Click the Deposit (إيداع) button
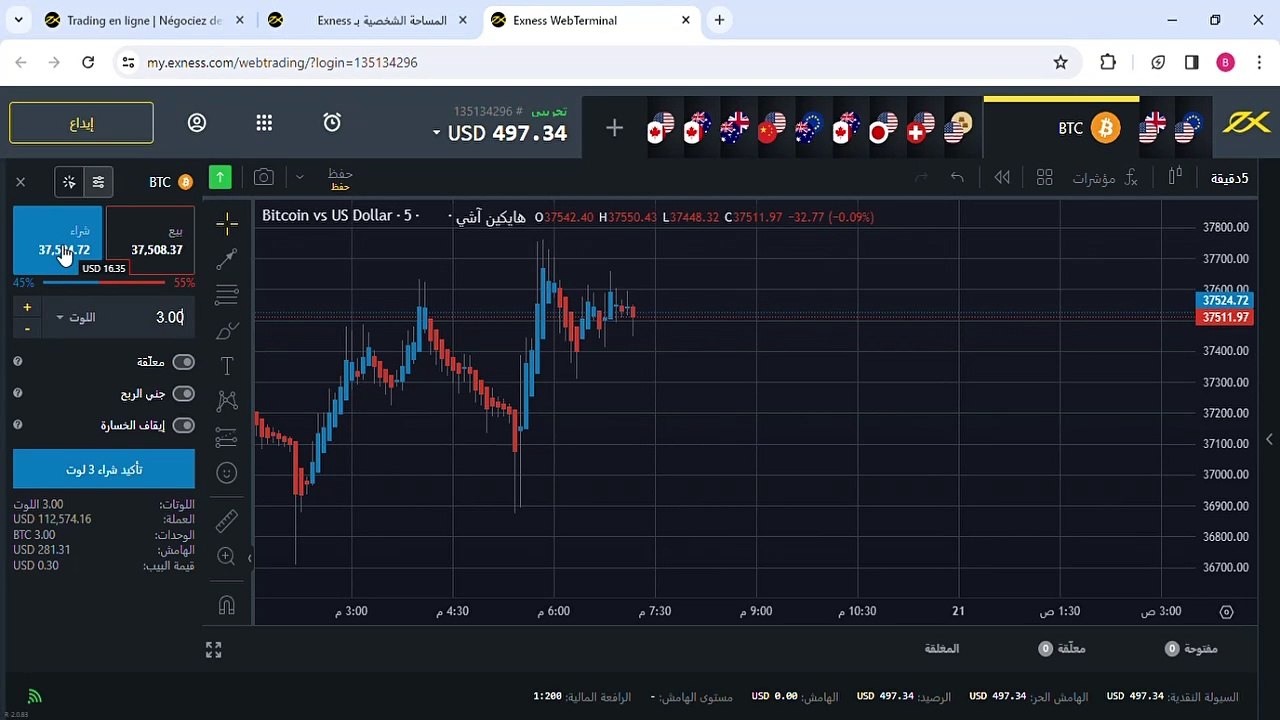This screenshot has width=1280, height=720. (81, 123)
